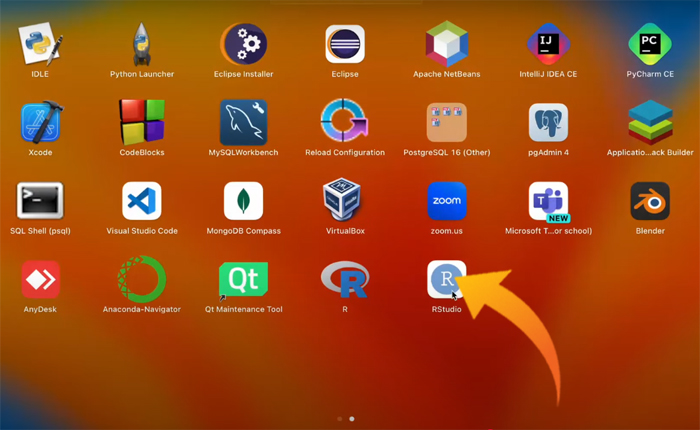The image size is (700, 430).
Task: Launch PyCharm CE
Action: [649, 44]
